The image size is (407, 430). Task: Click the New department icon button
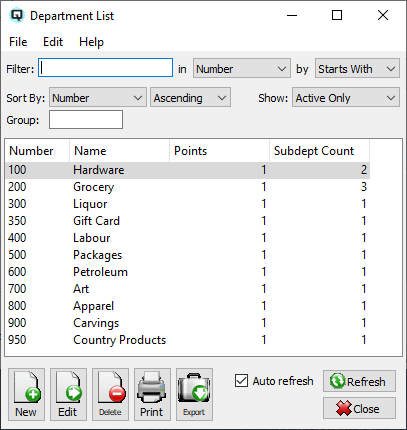pyautogui.click(x=26, y=394)
